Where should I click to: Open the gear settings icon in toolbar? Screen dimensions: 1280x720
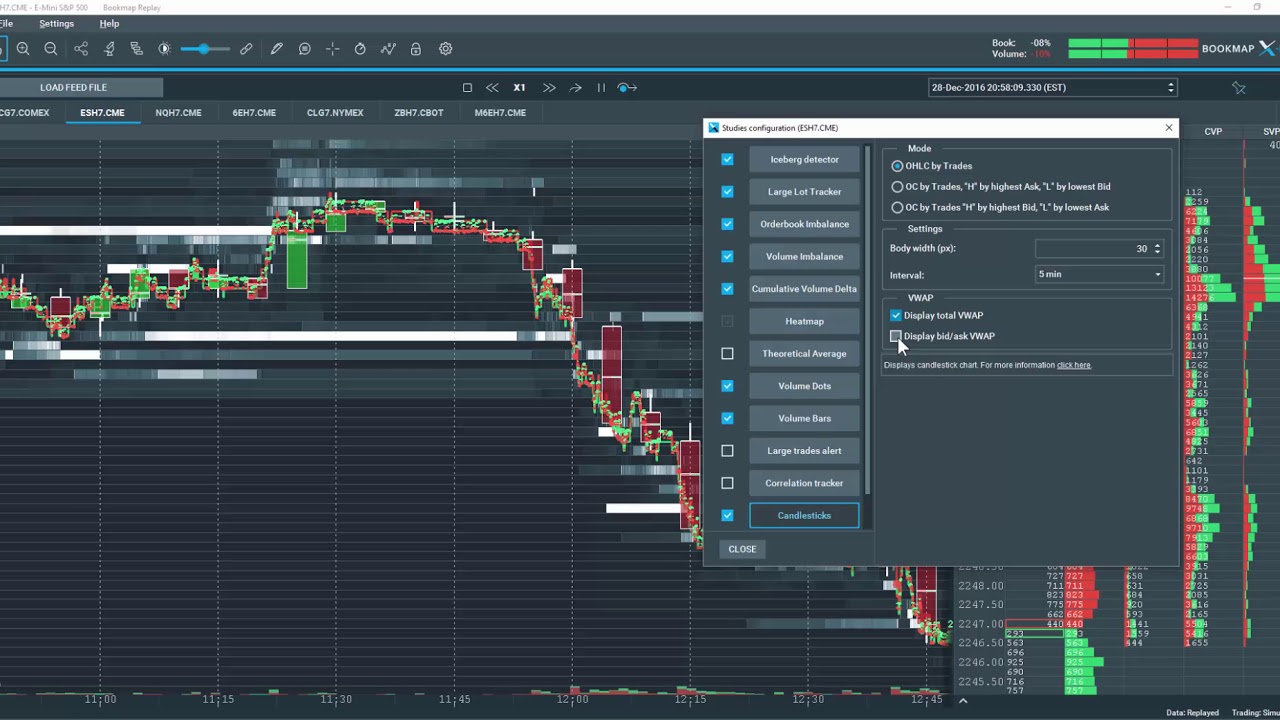(x=446, y=49)
